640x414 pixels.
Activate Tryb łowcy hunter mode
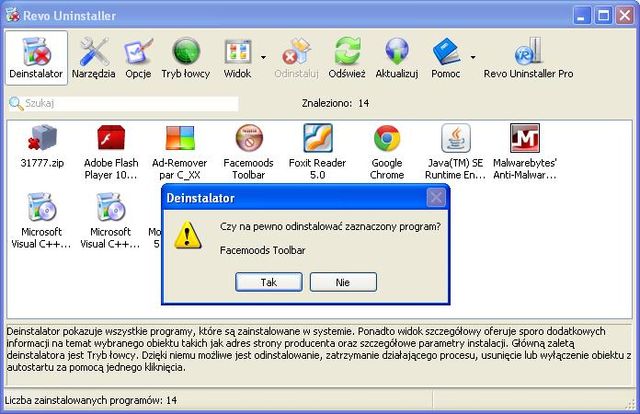coord(186,58)
